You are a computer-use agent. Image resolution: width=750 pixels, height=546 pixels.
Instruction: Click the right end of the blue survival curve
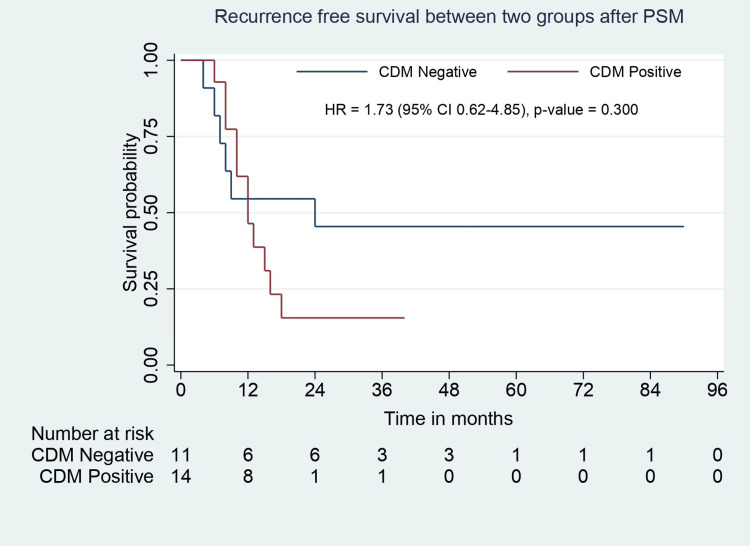click(x=683, y=226)
